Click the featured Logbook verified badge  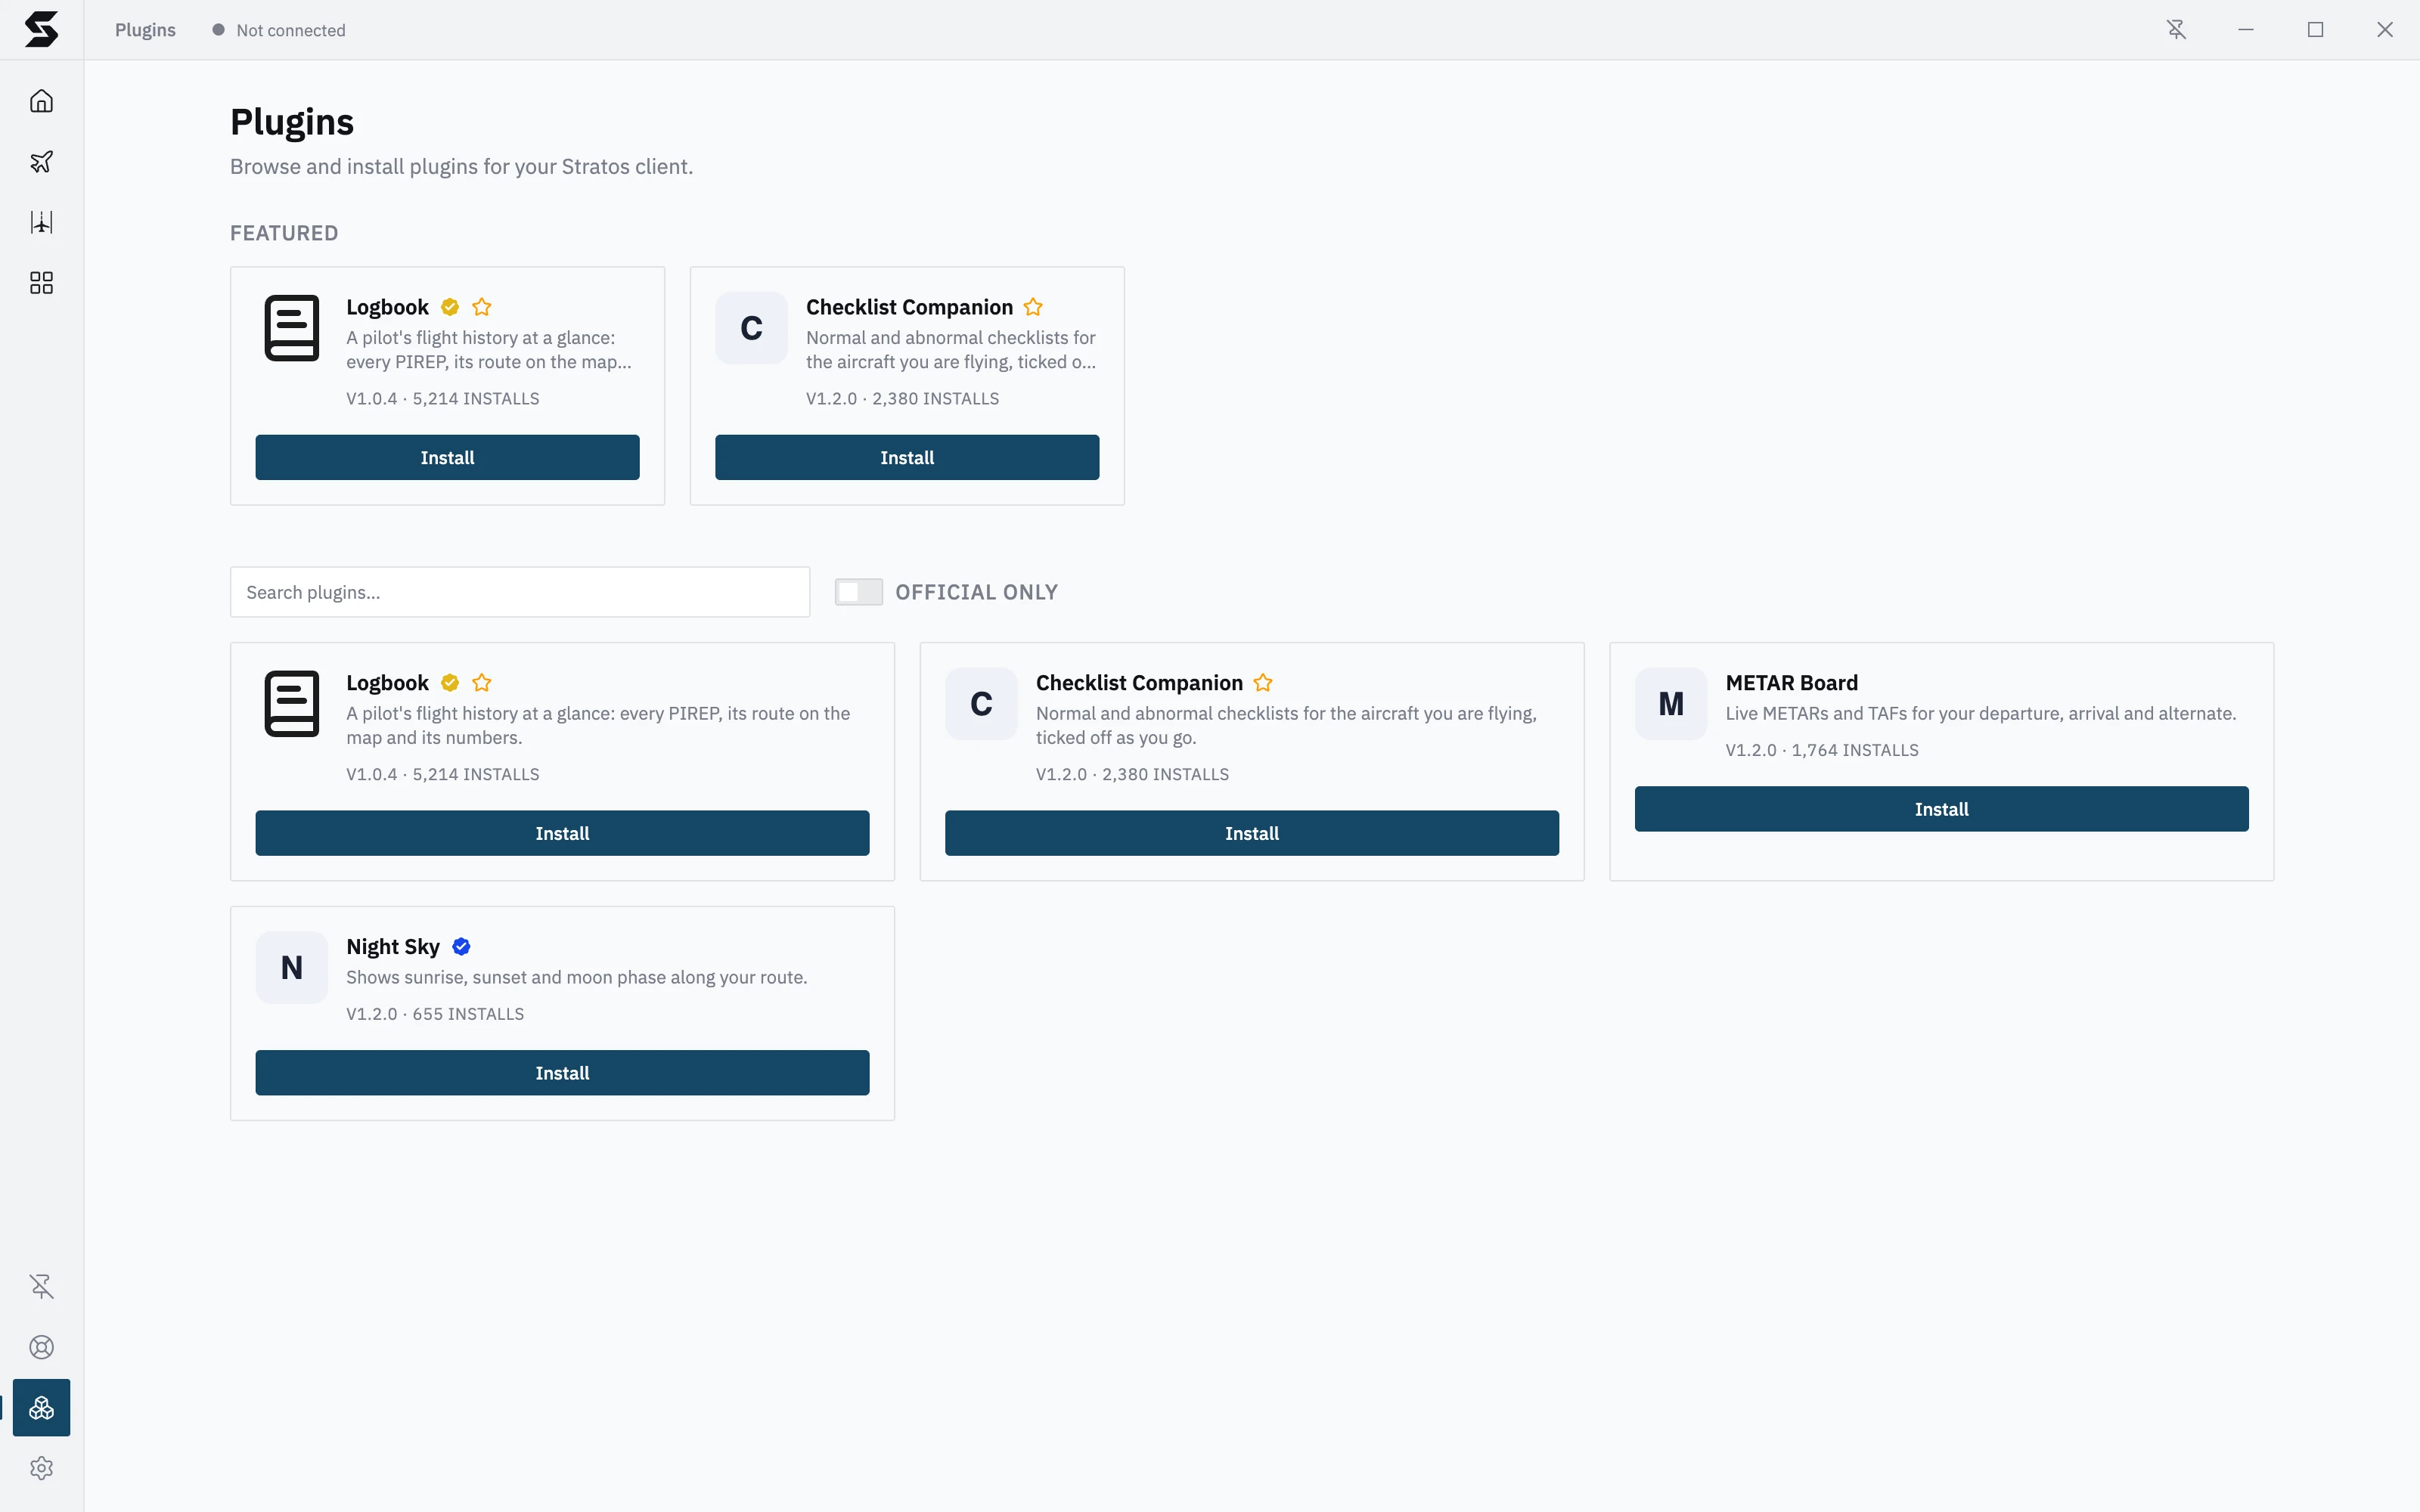[450, 307]
